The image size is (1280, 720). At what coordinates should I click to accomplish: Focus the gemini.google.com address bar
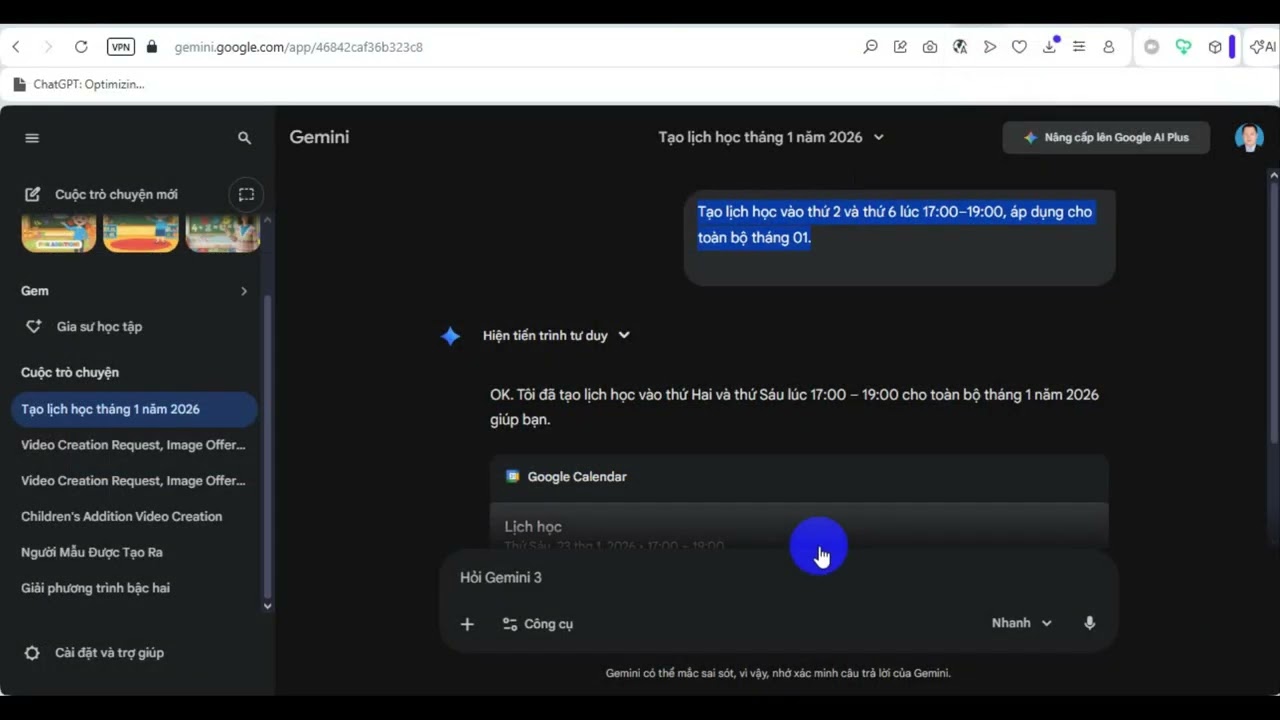[299, 47]
